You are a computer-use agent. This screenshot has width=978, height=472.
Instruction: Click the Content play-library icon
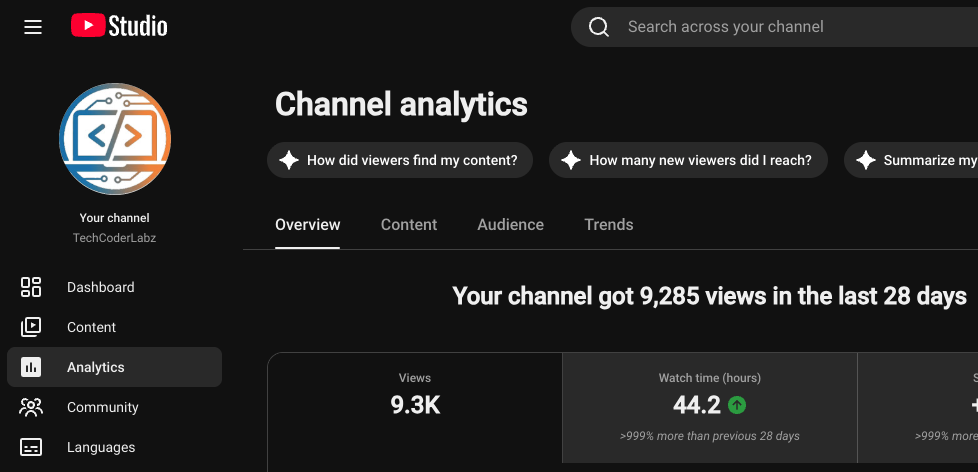tap(31, 327)
